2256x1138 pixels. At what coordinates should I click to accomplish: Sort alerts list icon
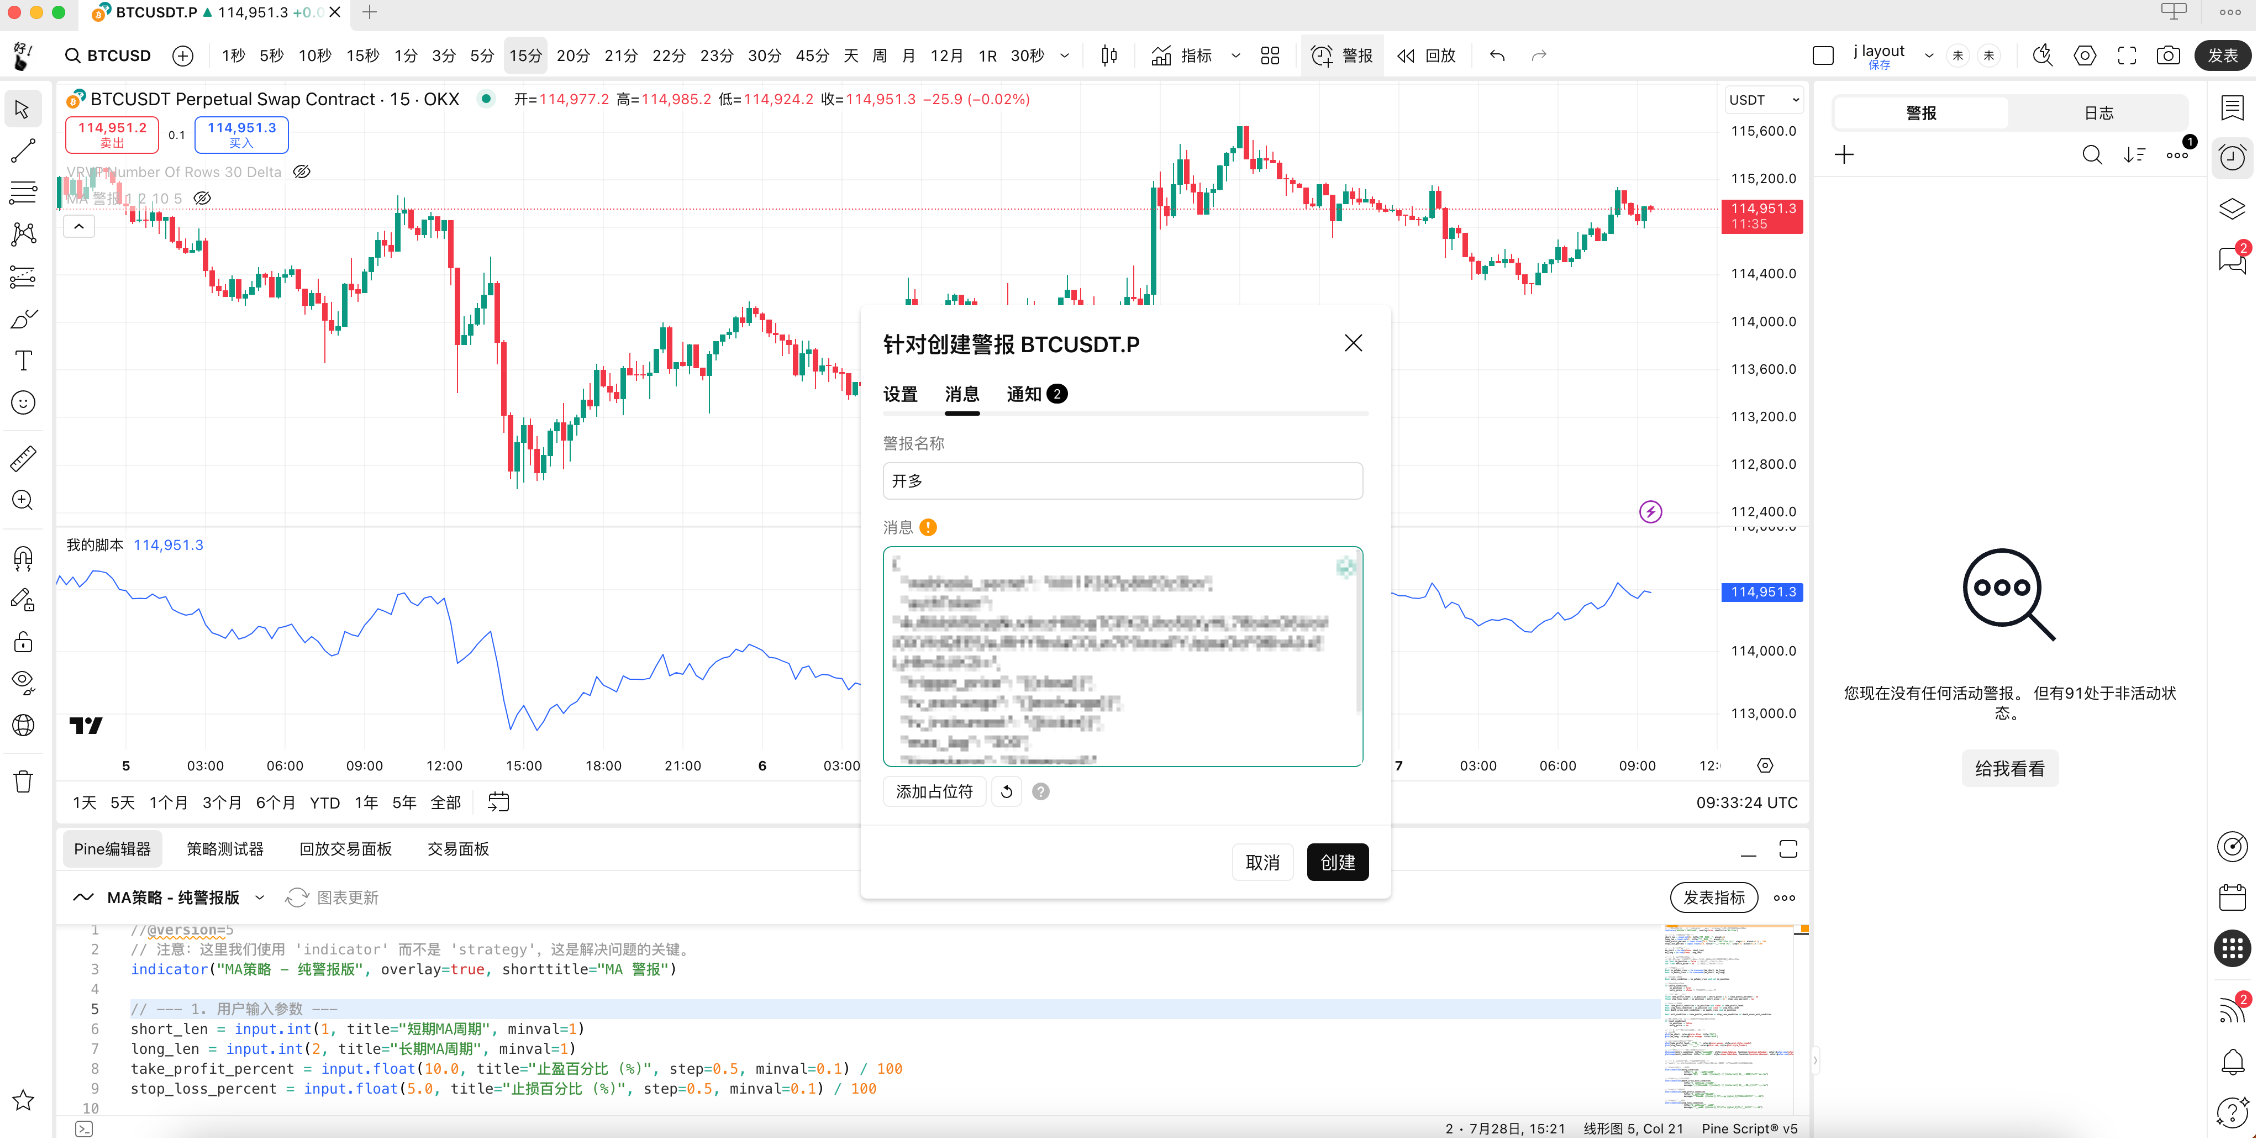(x=2134, y=154)
